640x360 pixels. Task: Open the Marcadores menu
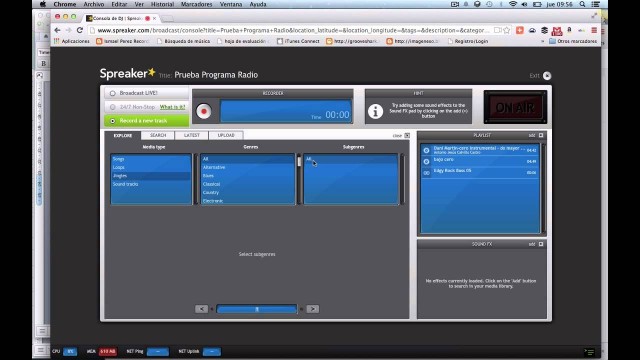pos(196,4)
